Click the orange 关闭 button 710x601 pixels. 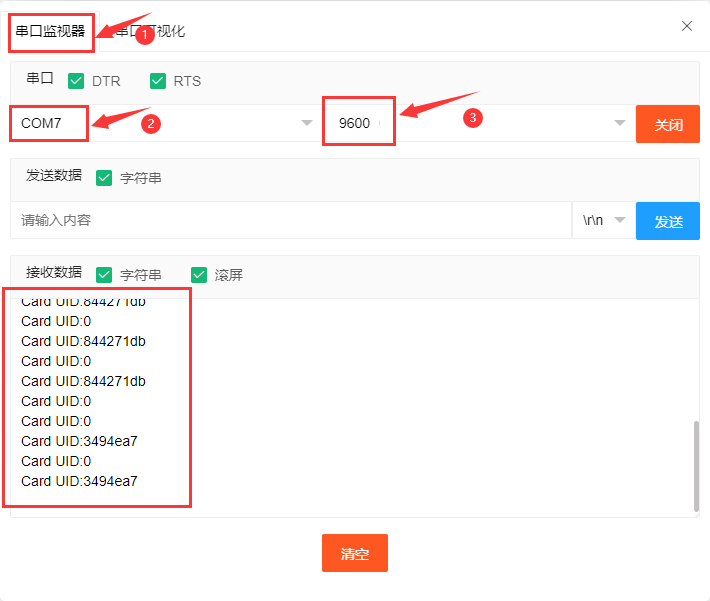(668, 124)
